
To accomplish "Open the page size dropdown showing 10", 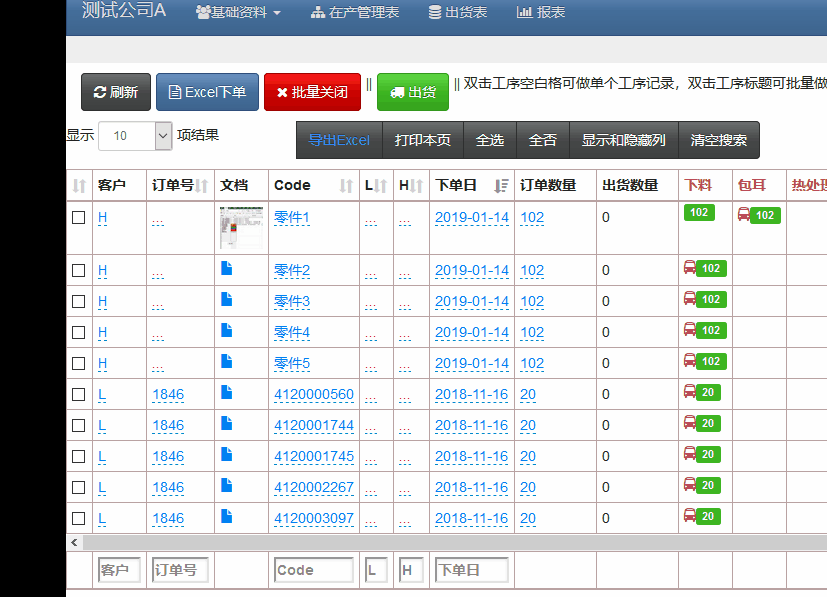I will point(135,136).
